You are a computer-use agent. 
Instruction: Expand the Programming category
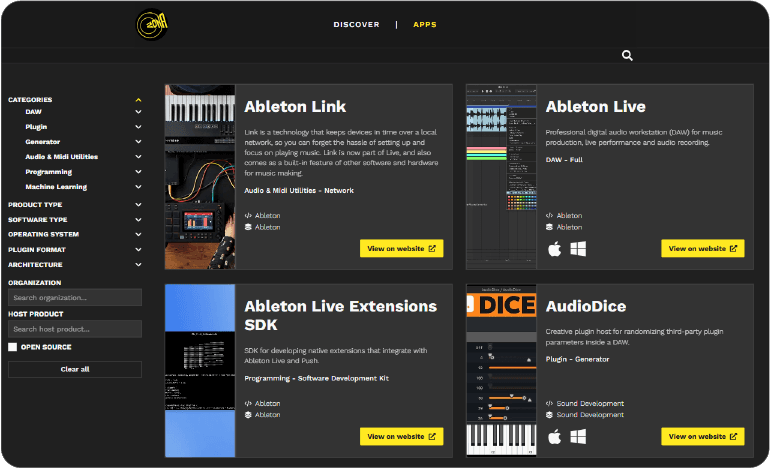pos(138,172)
